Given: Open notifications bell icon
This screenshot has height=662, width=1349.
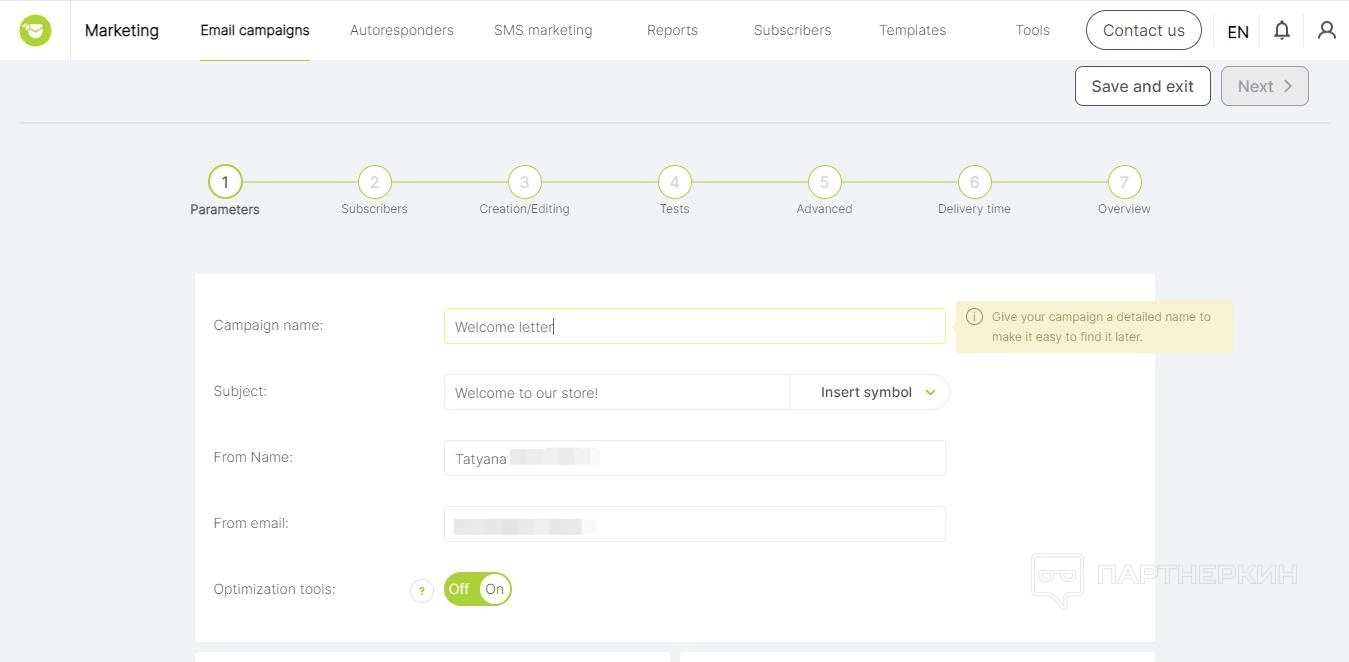Looking at the screenshot, I should point(1281,30).
